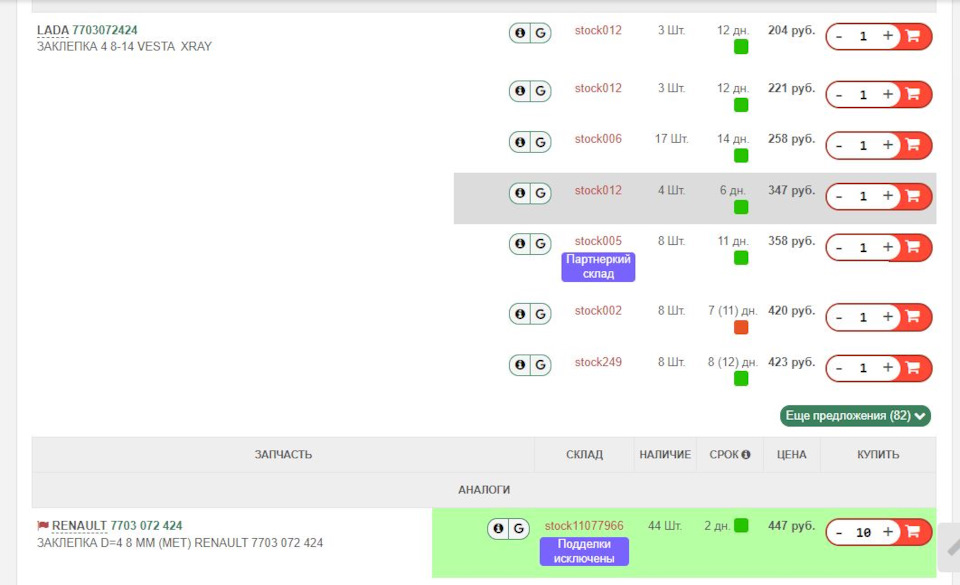
Task: Sort by ЦЕНА column header
Action: pyautogui.click(x=792, y=455)
